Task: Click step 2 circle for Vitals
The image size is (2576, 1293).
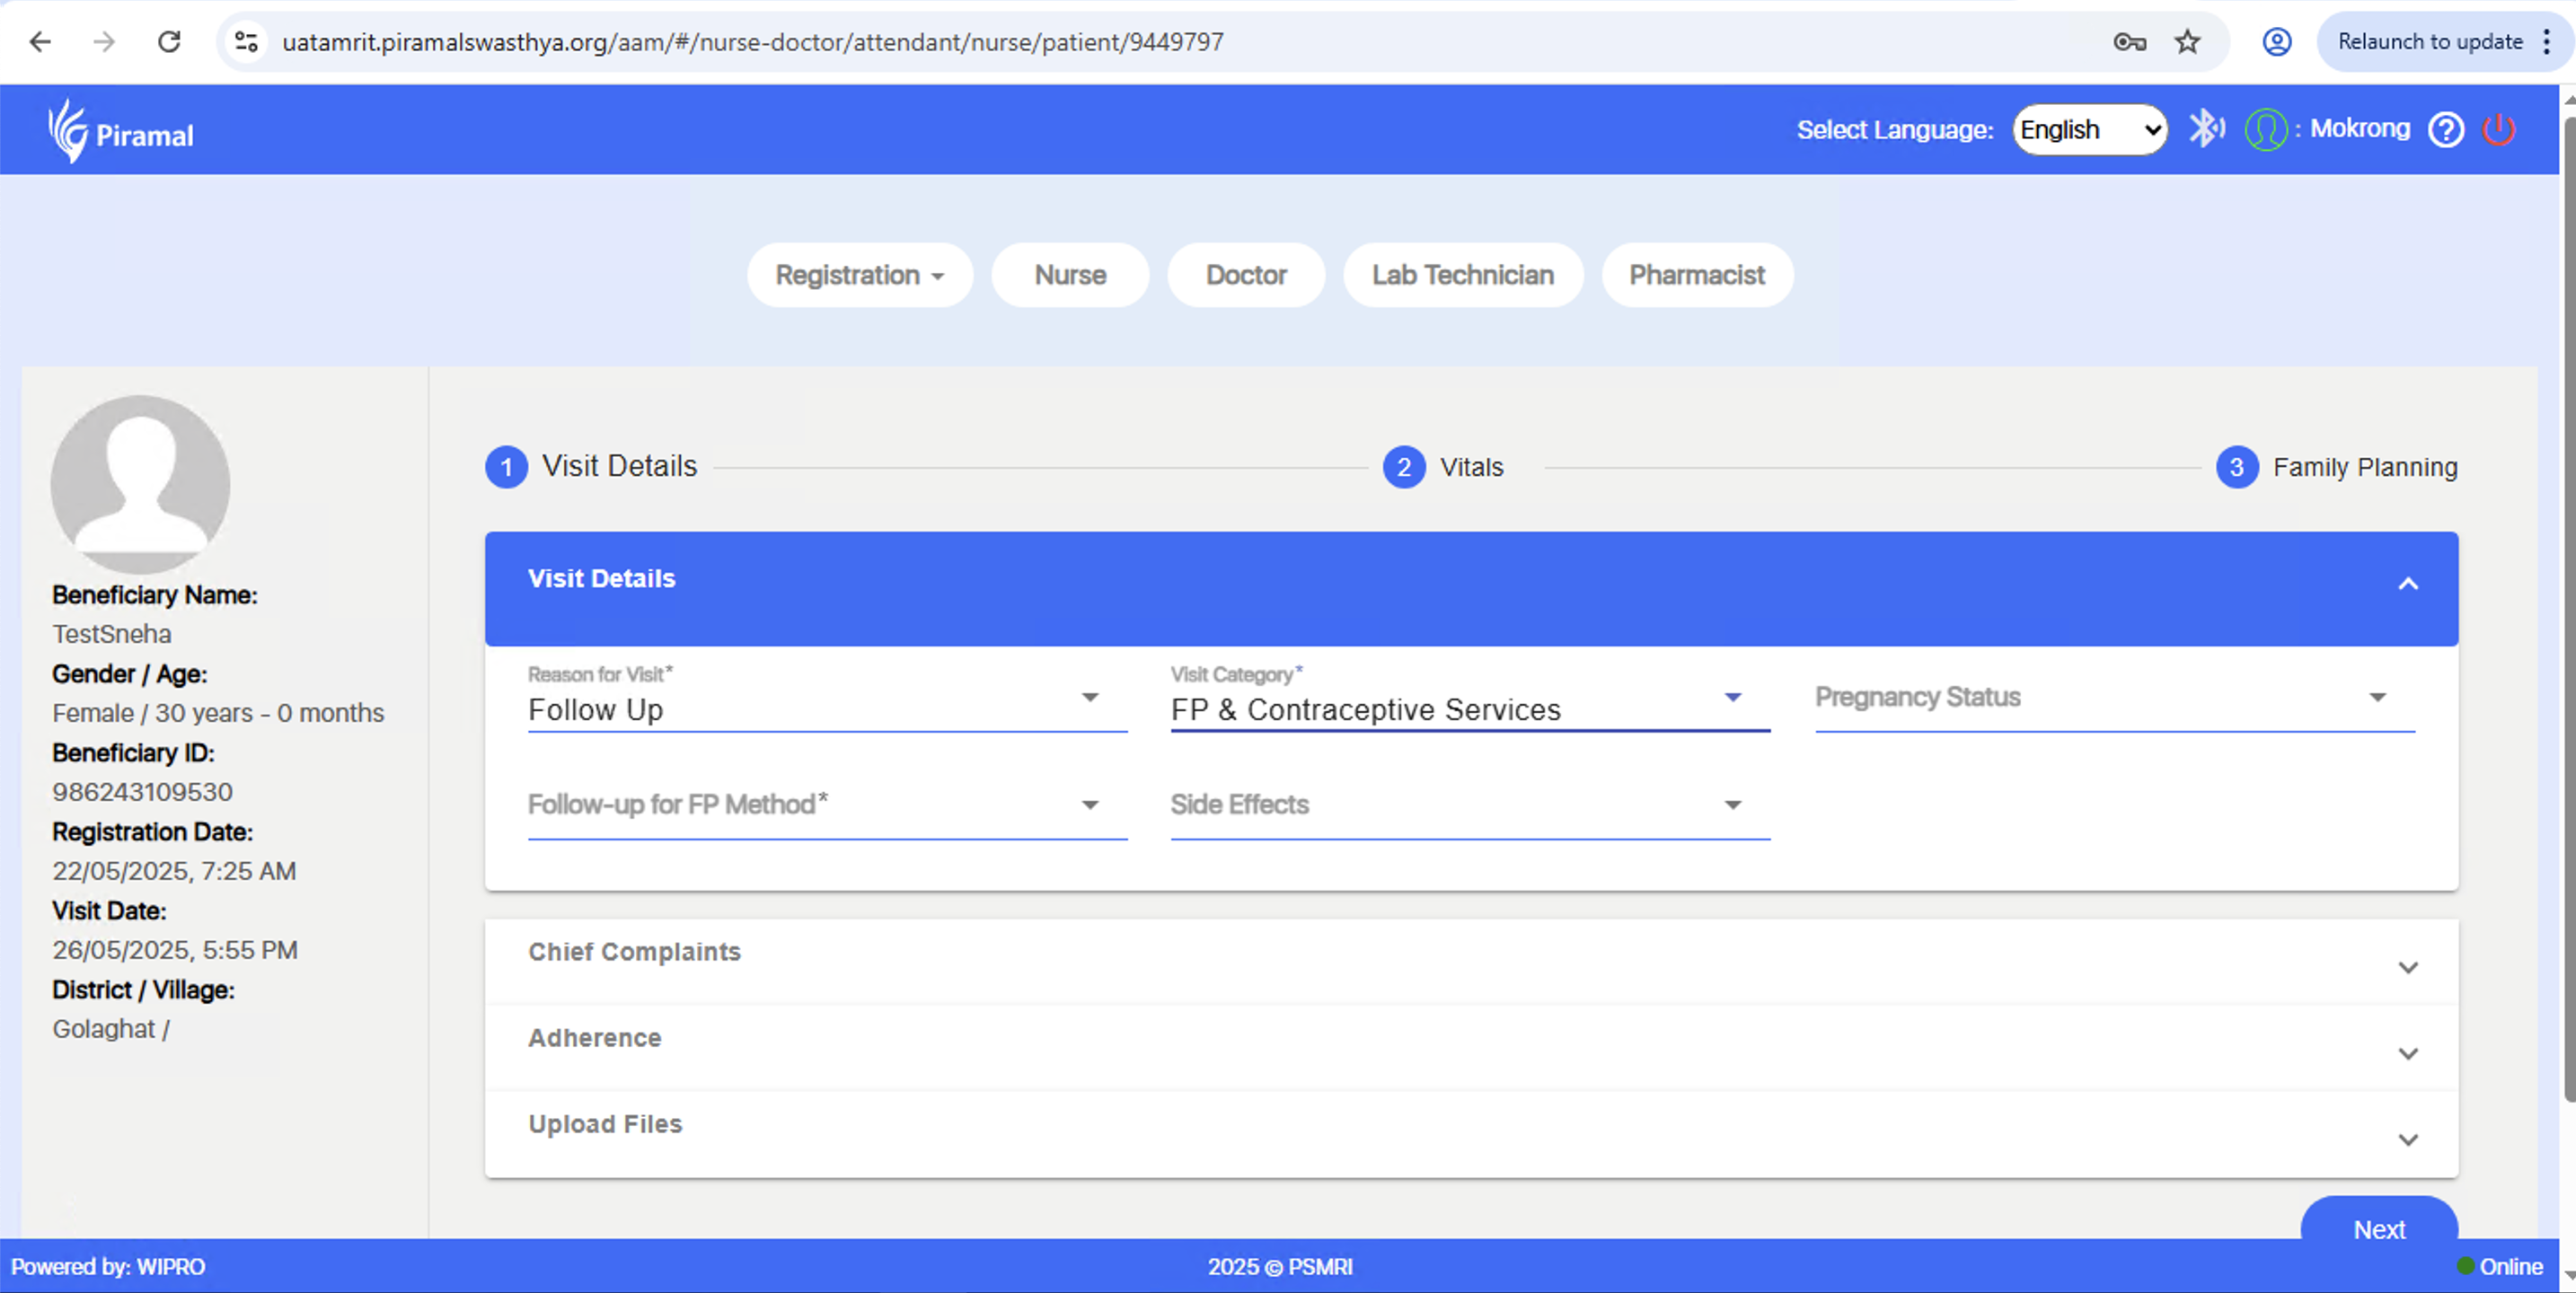Action: pyautogui.click(x=1403, y=467)
